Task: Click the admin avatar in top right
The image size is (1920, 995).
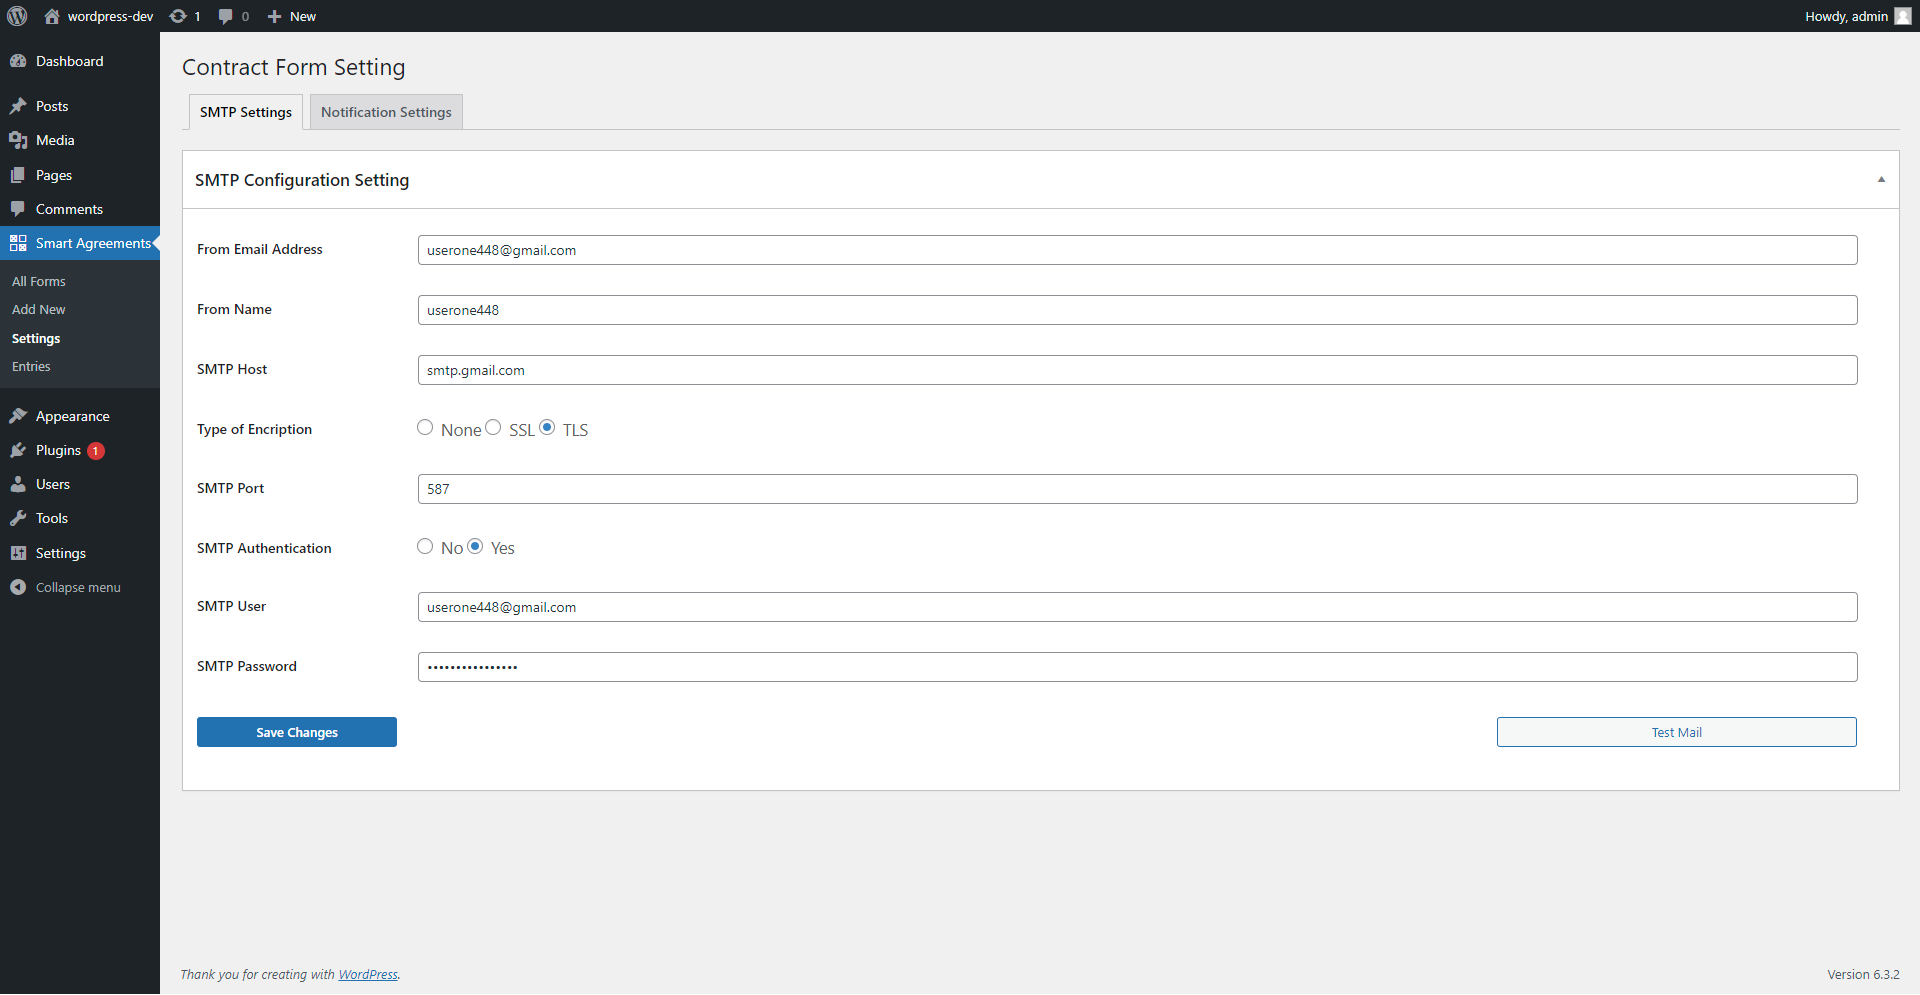Action: pyautogui.click(x=1902, y=16)
